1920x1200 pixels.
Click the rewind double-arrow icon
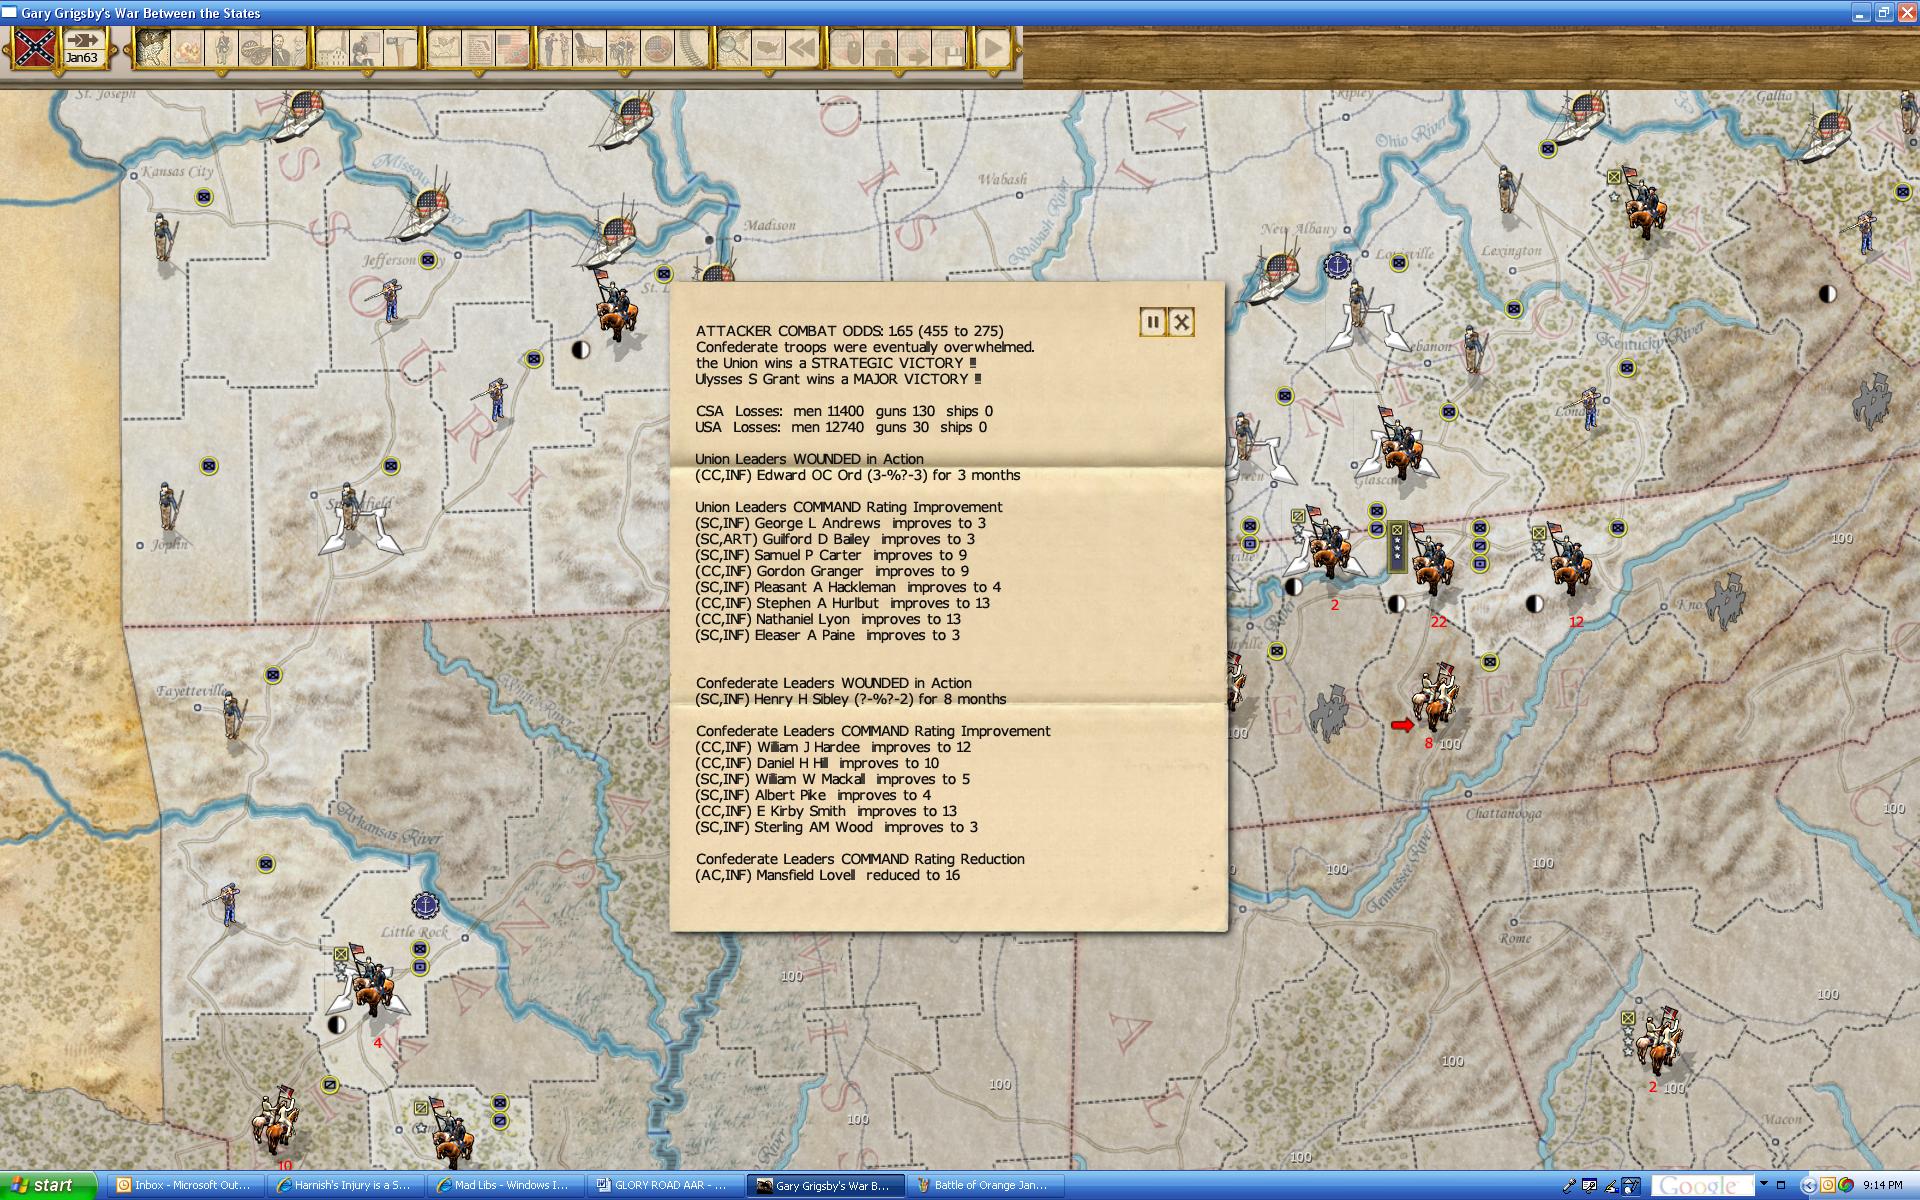(802, 47)
